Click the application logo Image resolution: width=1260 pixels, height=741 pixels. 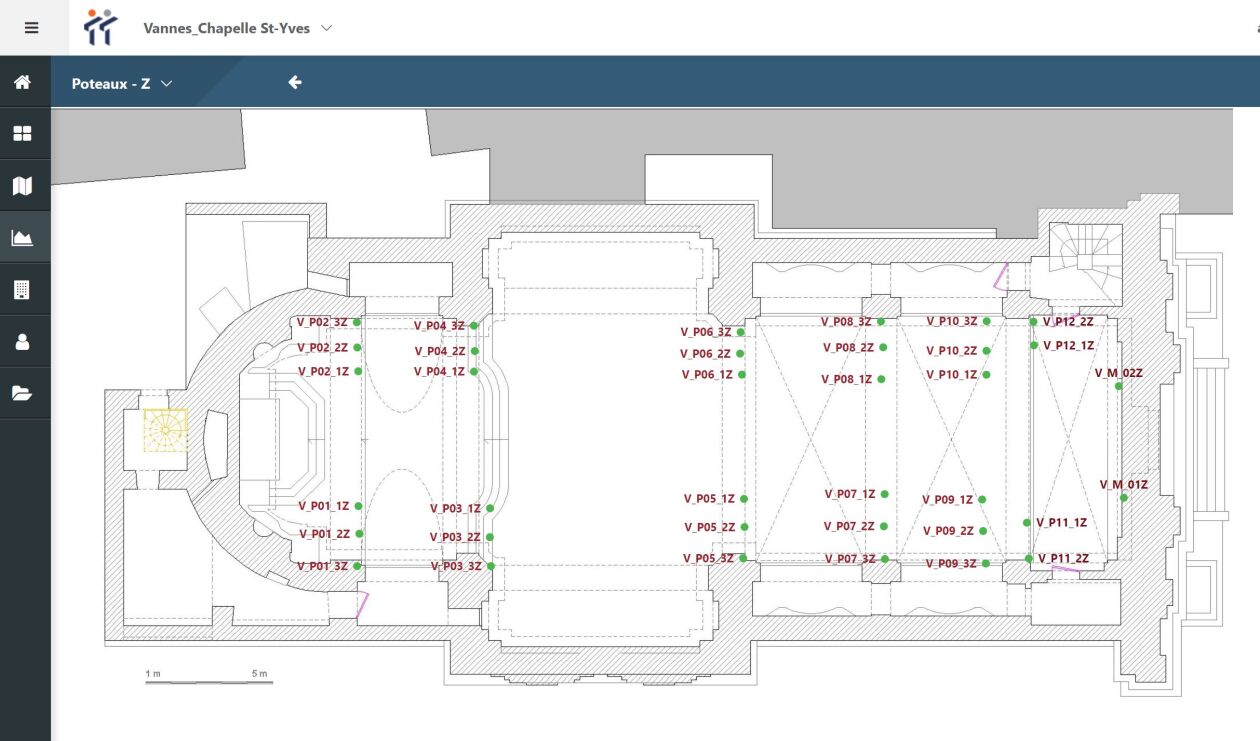[x=100, y=28]
